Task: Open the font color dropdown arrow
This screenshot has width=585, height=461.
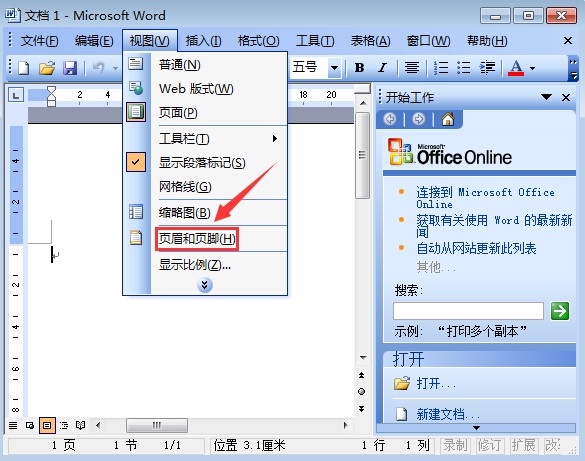Action: (x=532, y=68)
